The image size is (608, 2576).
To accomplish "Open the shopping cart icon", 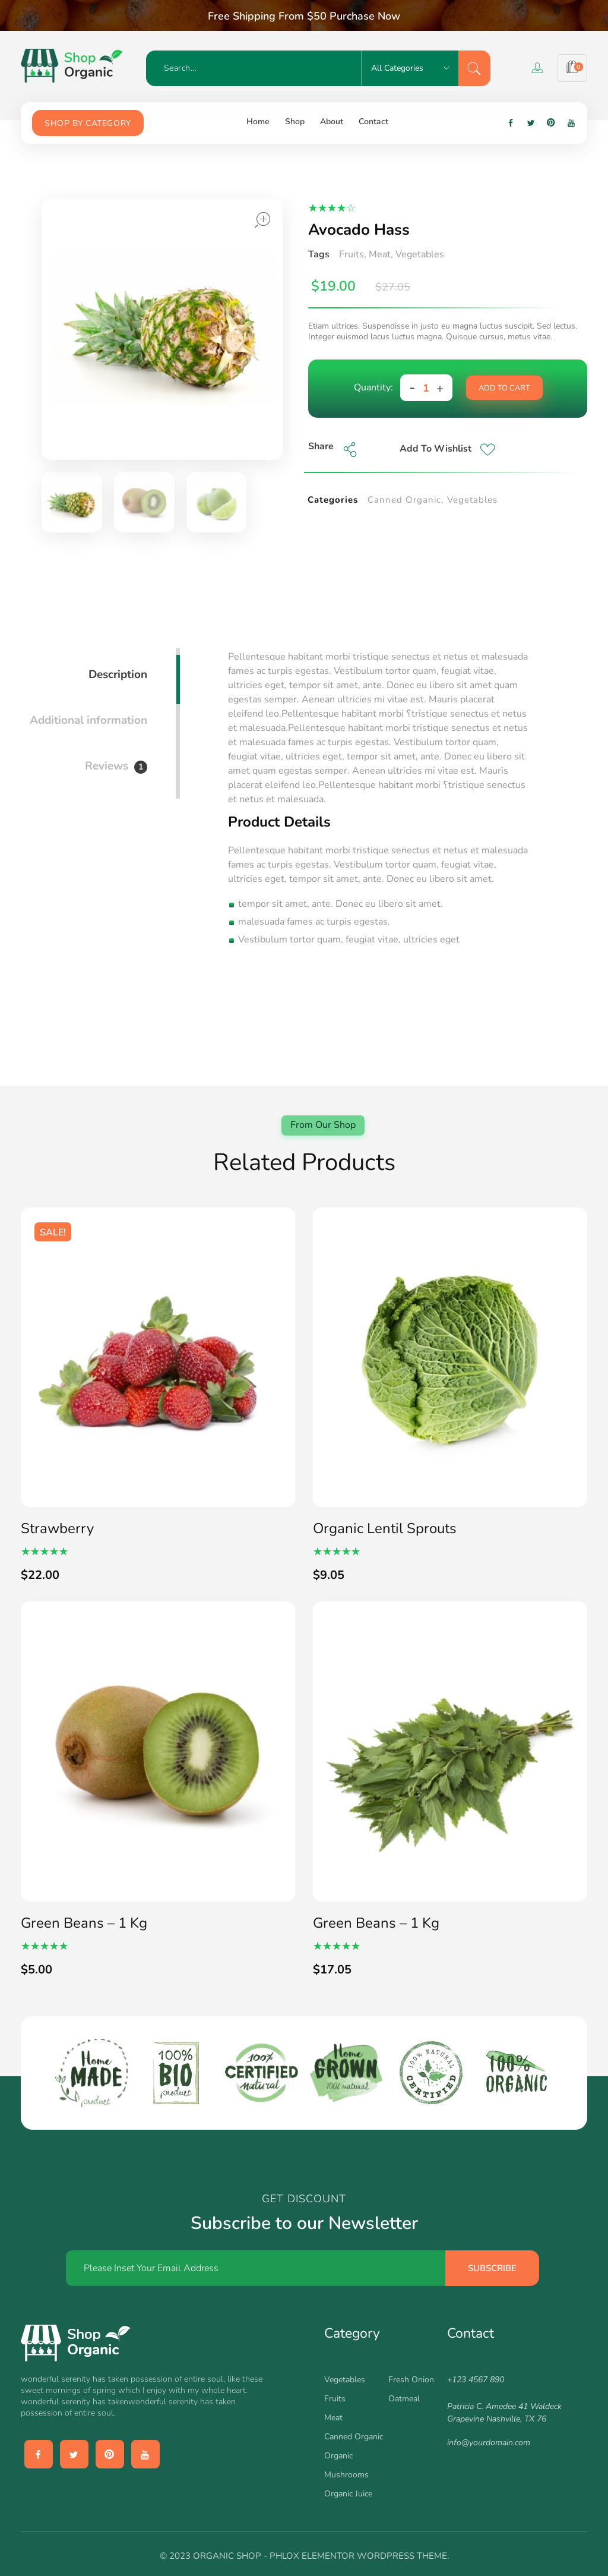I will pyautogui.click(x=572, y=68).
